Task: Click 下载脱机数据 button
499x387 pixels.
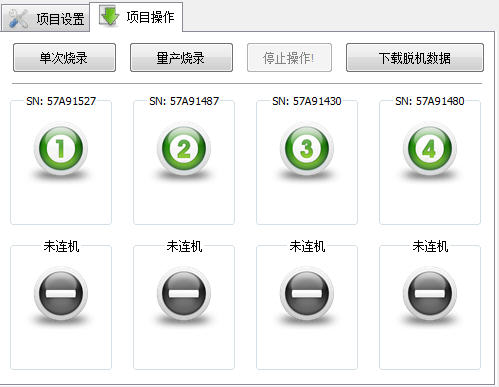Action: click(415, 58)
